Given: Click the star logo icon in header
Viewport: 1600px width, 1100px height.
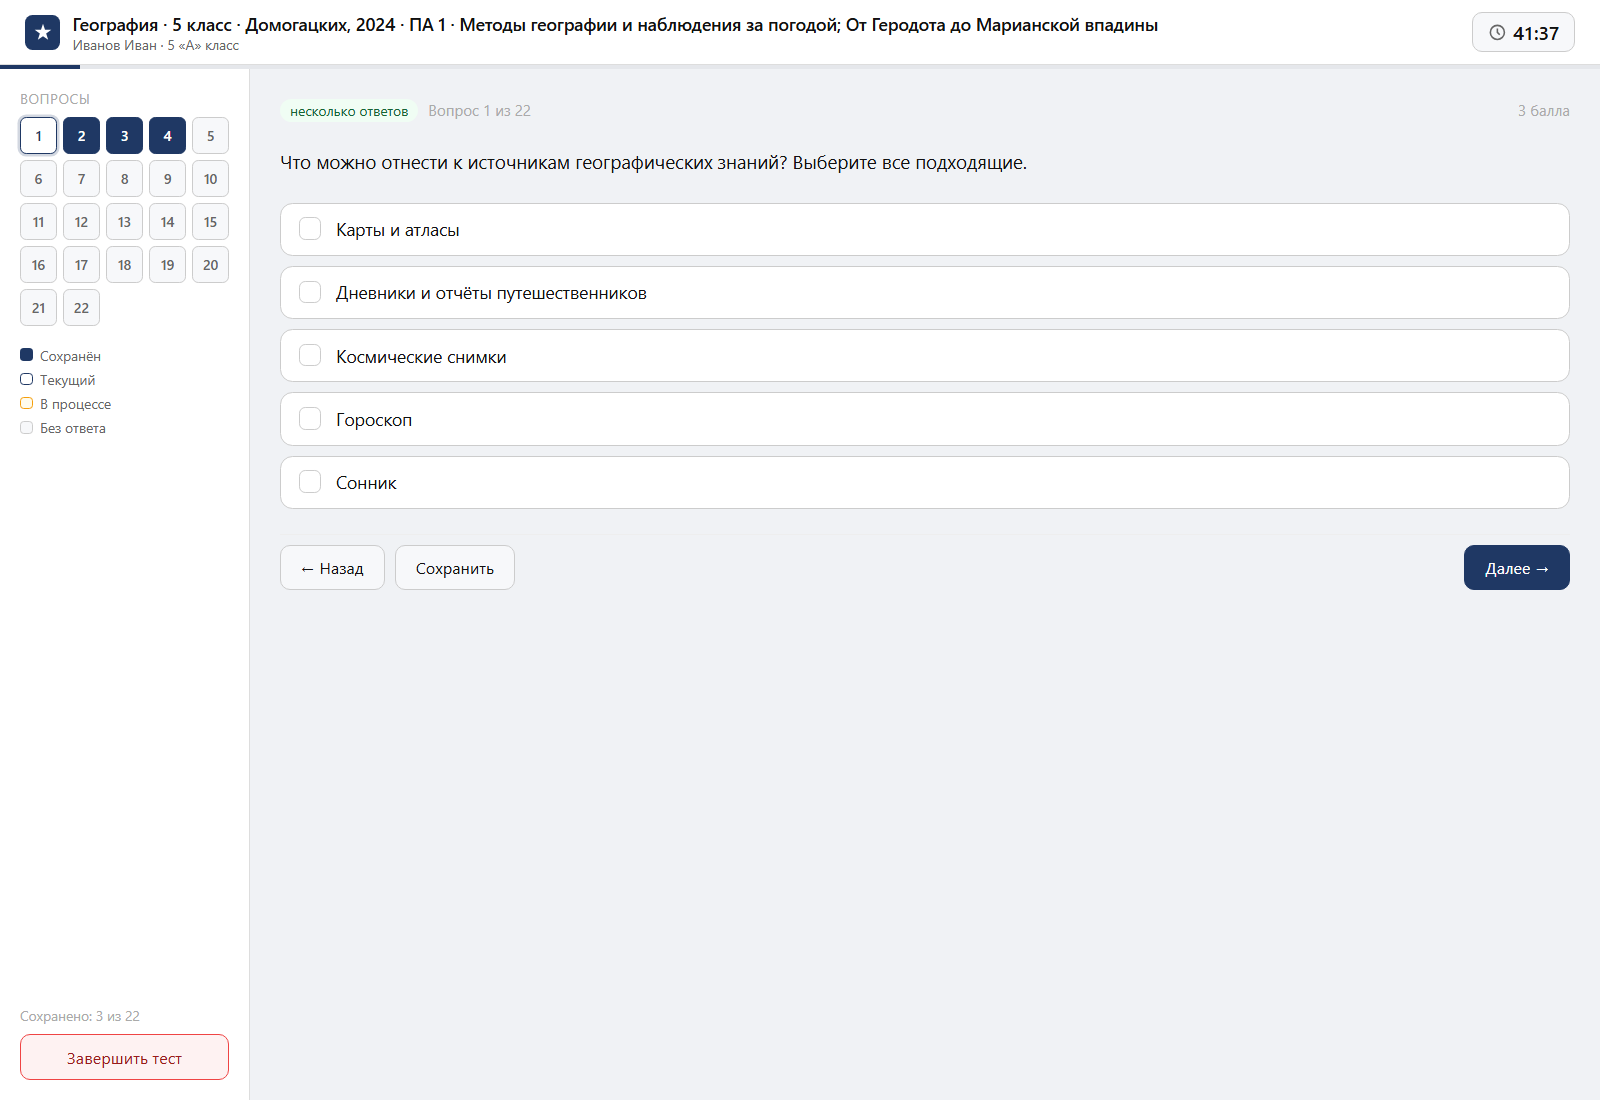Looking at the screenshot, I should [x=42, y=33].
